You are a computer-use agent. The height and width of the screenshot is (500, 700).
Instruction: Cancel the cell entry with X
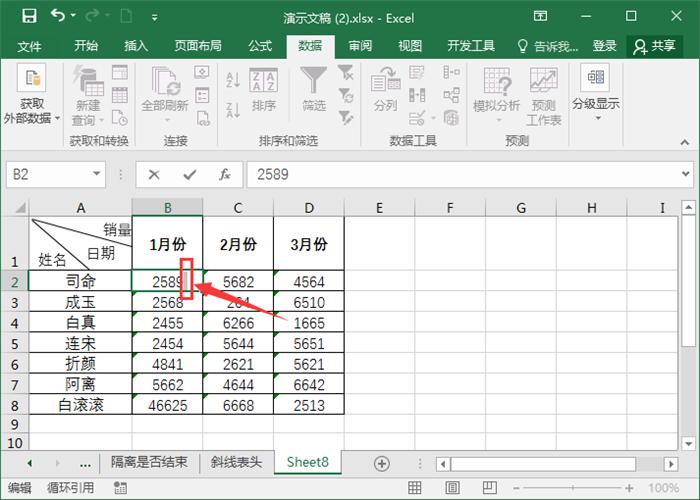tap(154, 175)
